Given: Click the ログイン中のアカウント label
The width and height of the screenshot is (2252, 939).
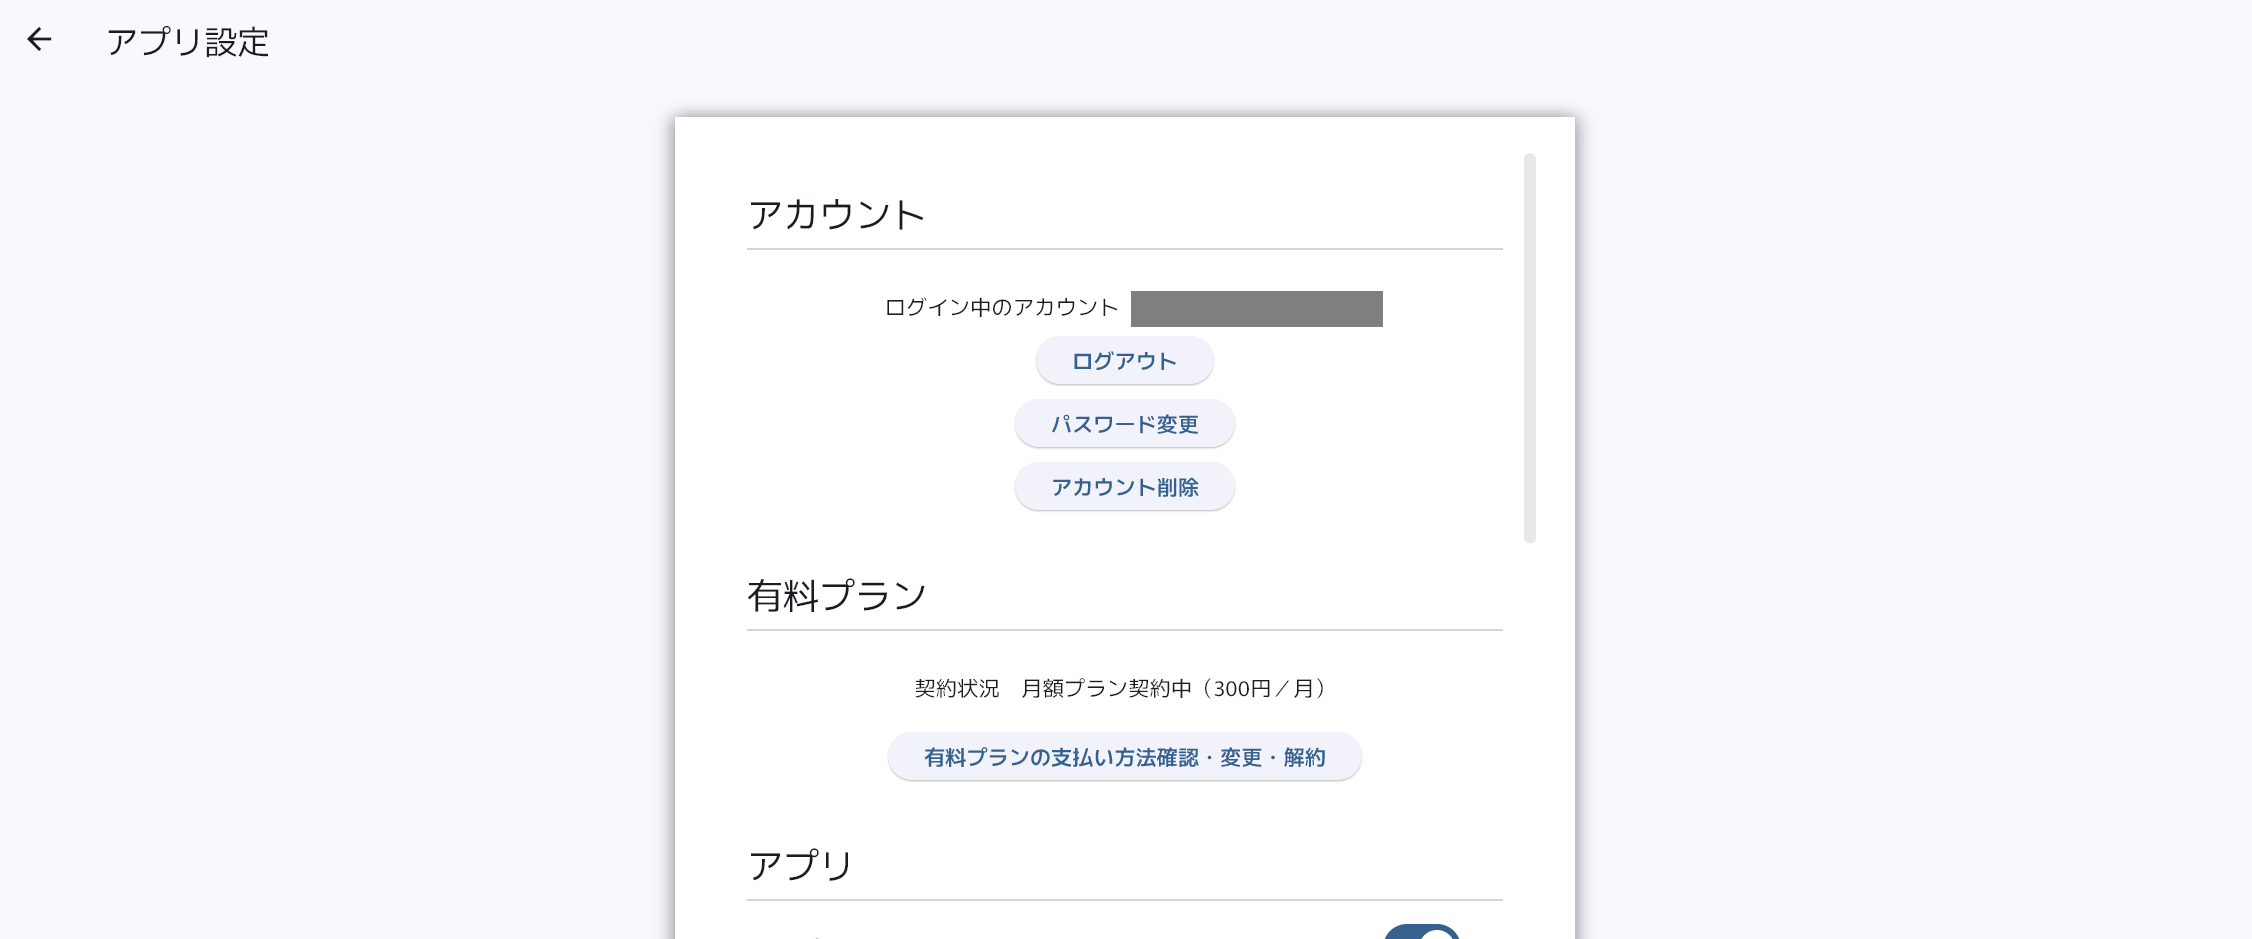Looking at the screenshot, I should 1001,308.
